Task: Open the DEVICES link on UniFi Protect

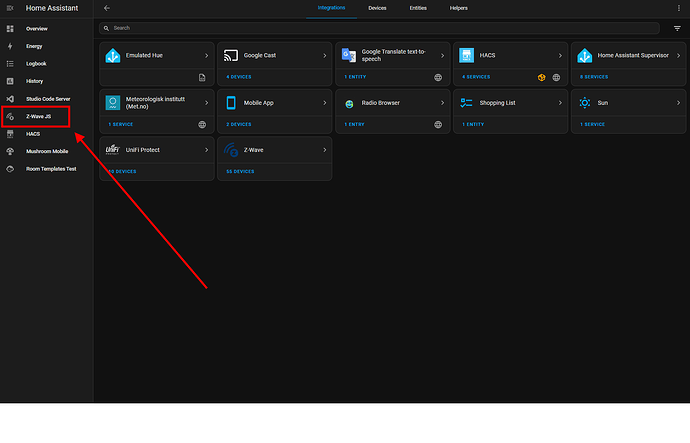Action: (x=122, y=172)
